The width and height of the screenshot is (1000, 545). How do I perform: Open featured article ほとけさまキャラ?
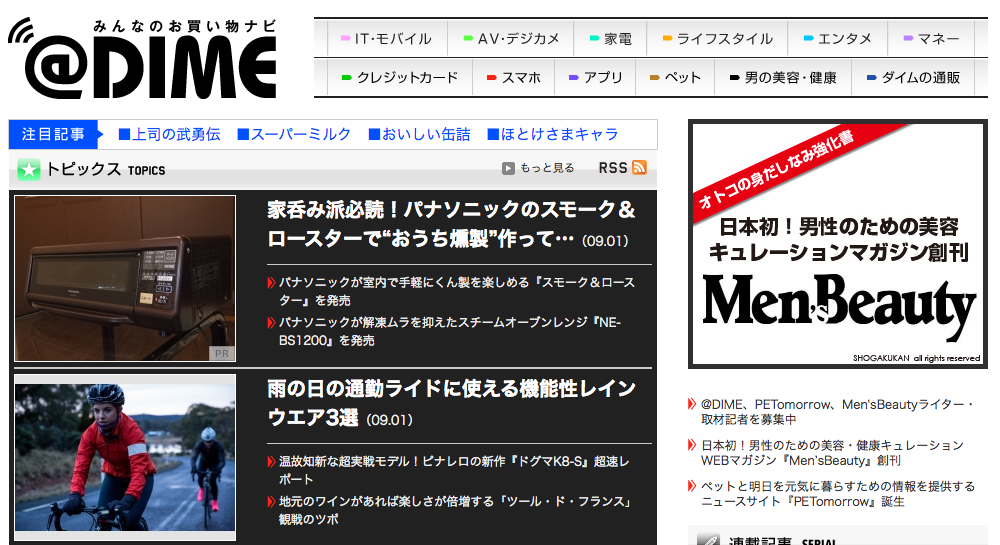[x=553, y=134]
